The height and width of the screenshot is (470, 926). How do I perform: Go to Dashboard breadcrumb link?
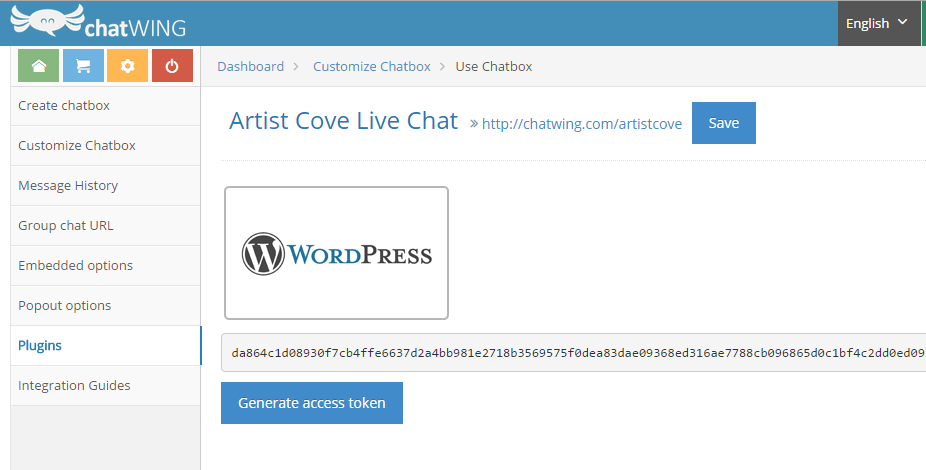click(x=250, y=67)
